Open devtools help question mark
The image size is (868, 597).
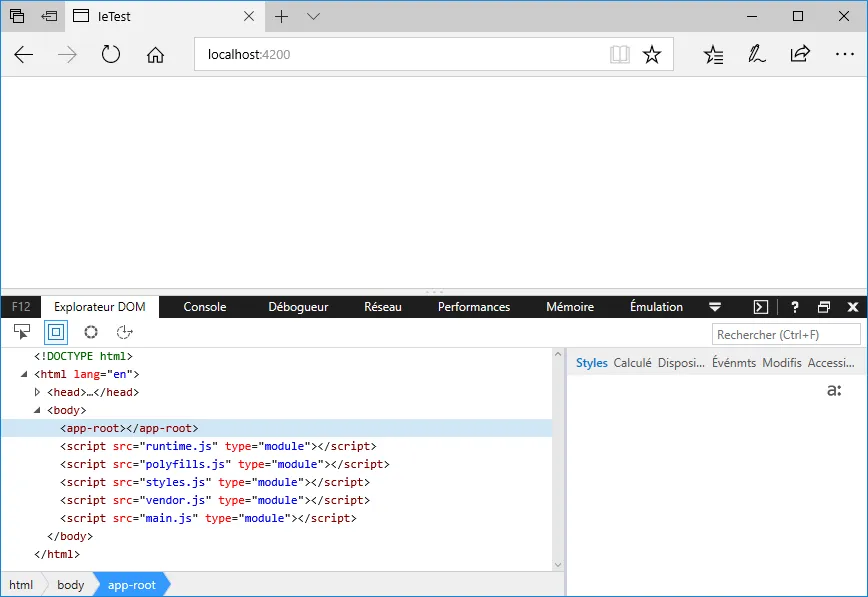[x=794, y=307]
